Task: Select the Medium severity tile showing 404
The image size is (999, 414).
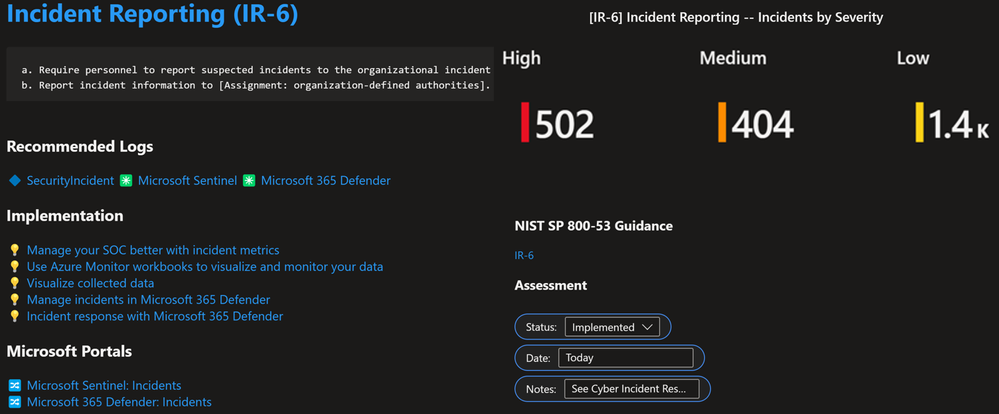Action: tap(756, 124)
